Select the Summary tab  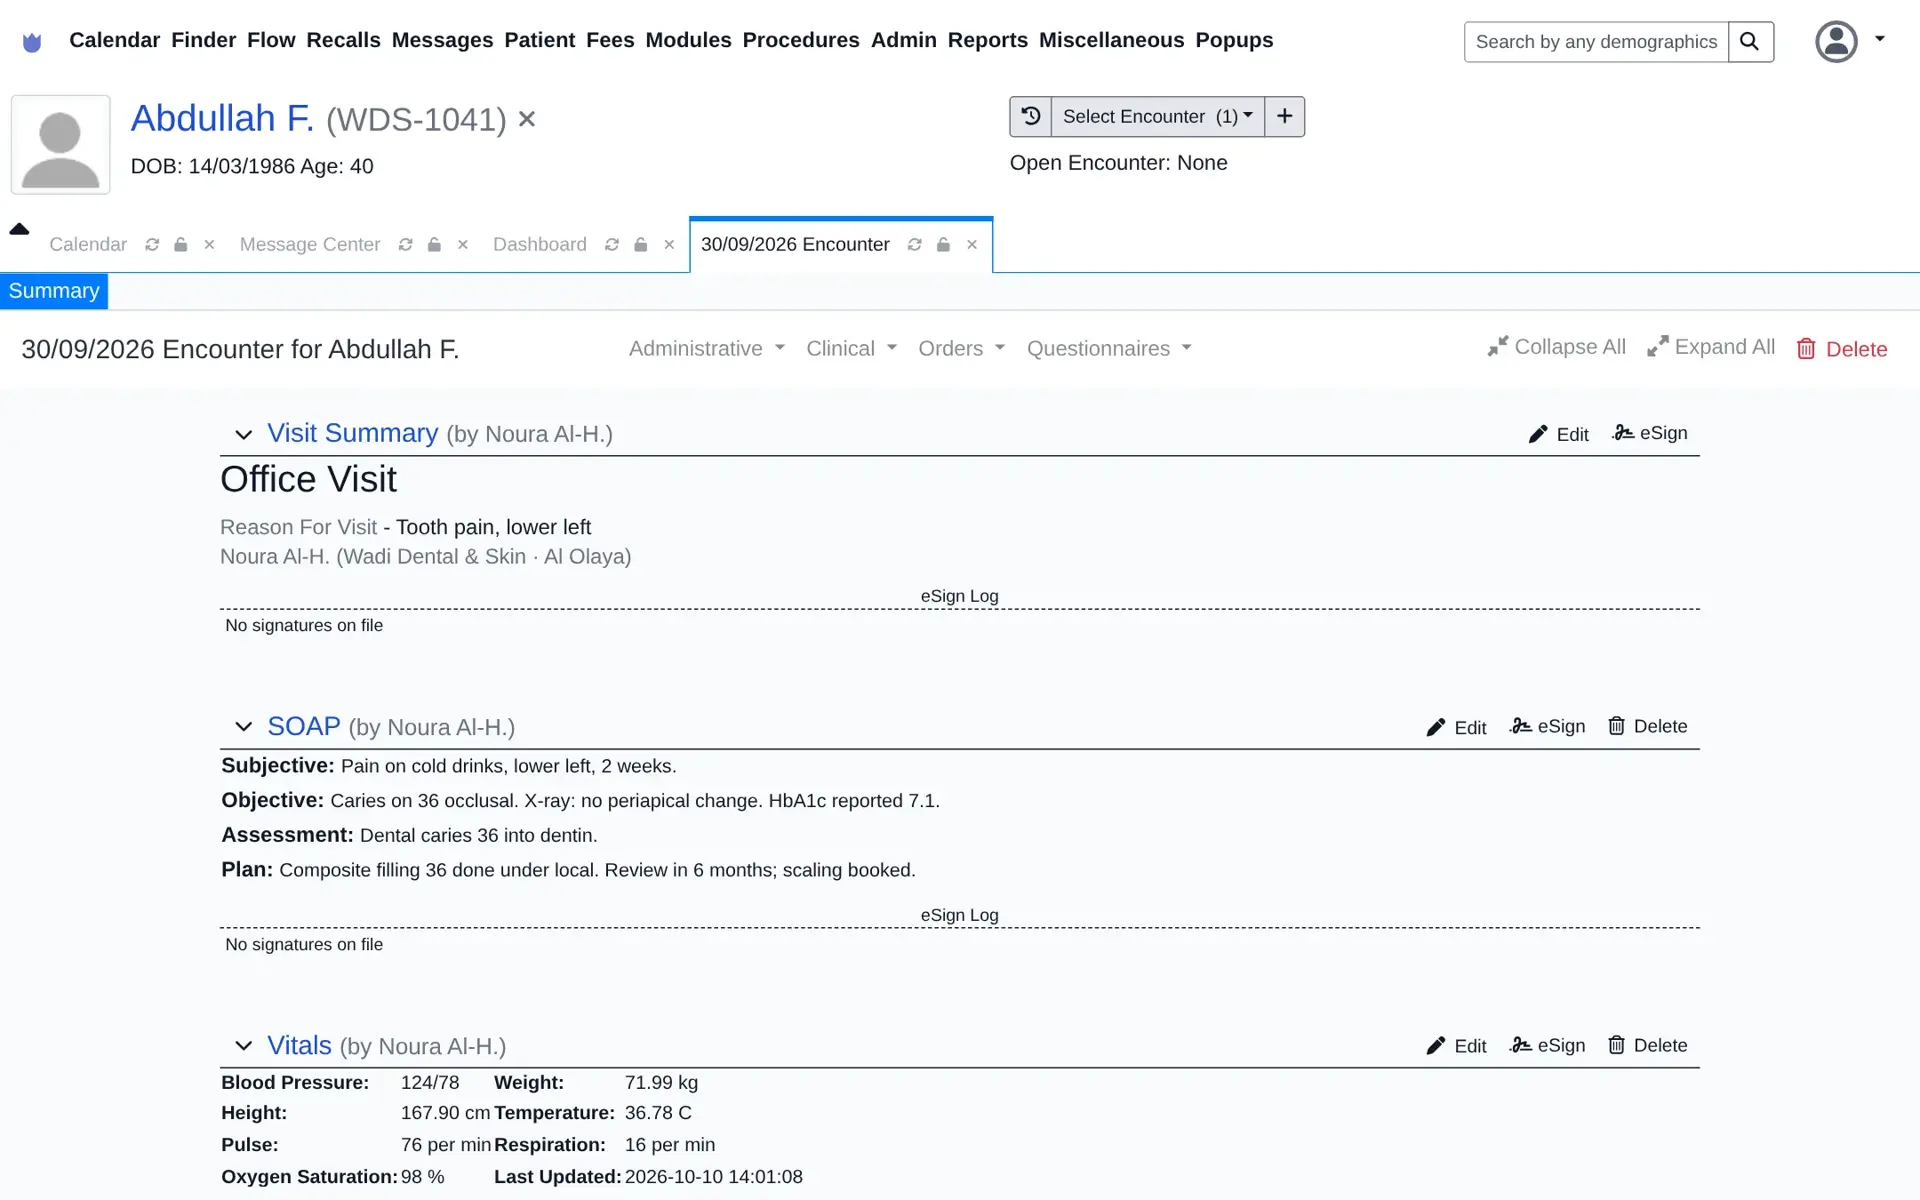click(54, 291)
